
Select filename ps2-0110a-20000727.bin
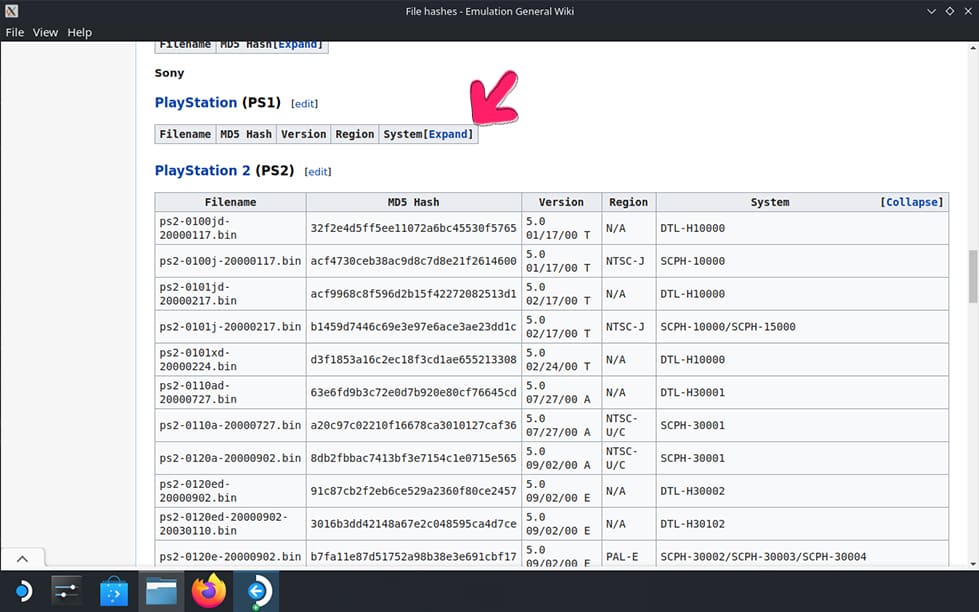point(230,425)
